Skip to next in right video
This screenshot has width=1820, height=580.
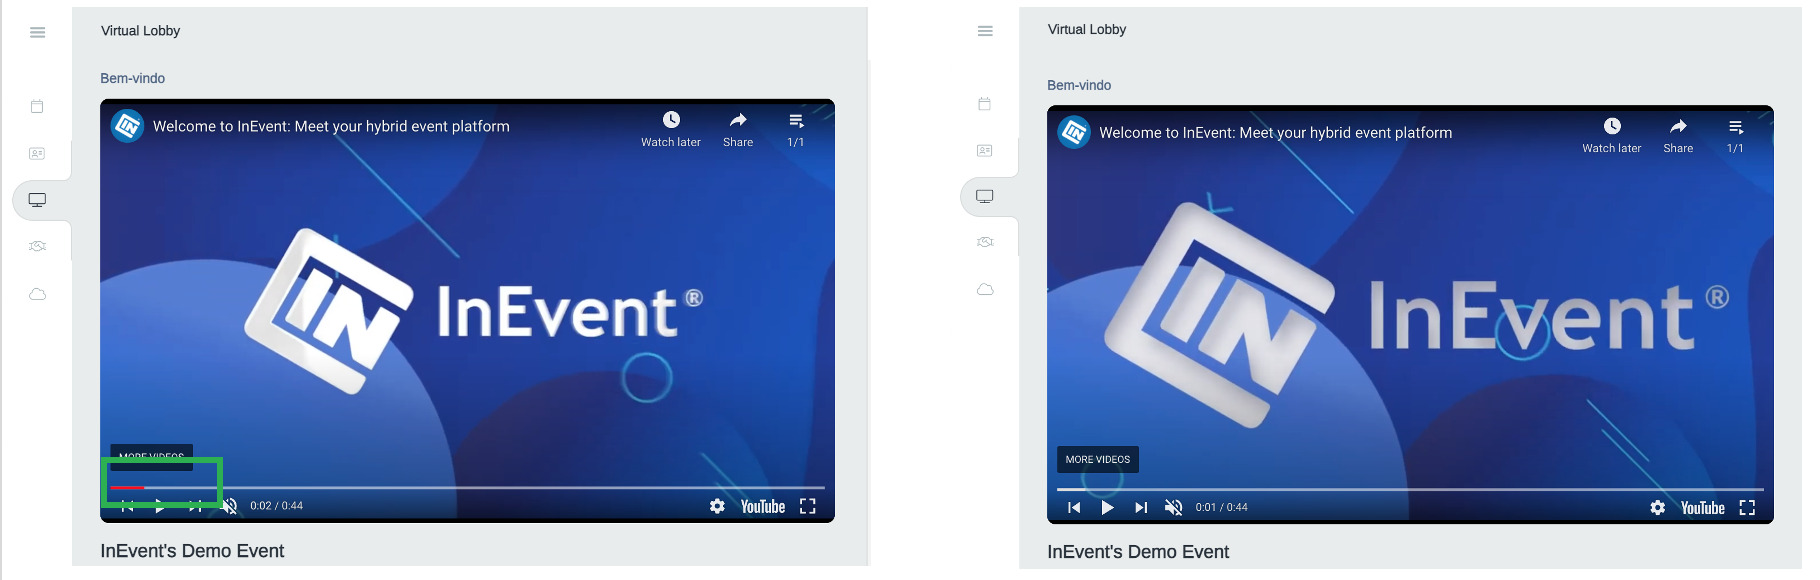1140,508
